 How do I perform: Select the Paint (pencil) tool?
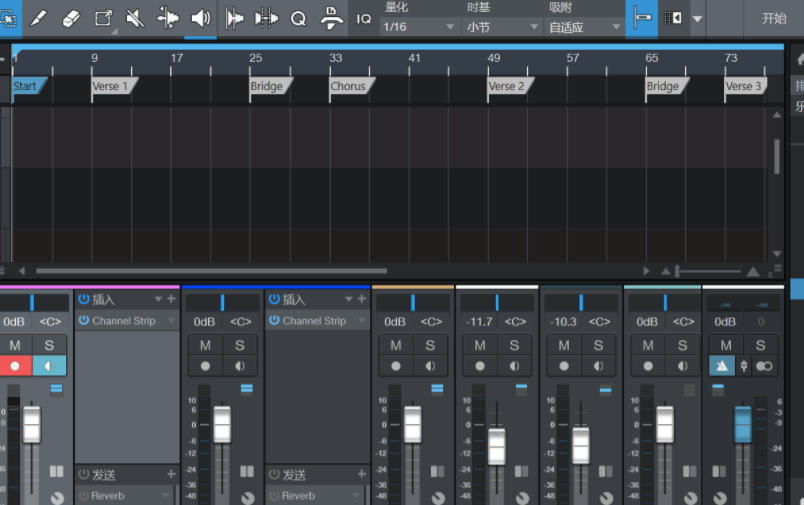38,18
